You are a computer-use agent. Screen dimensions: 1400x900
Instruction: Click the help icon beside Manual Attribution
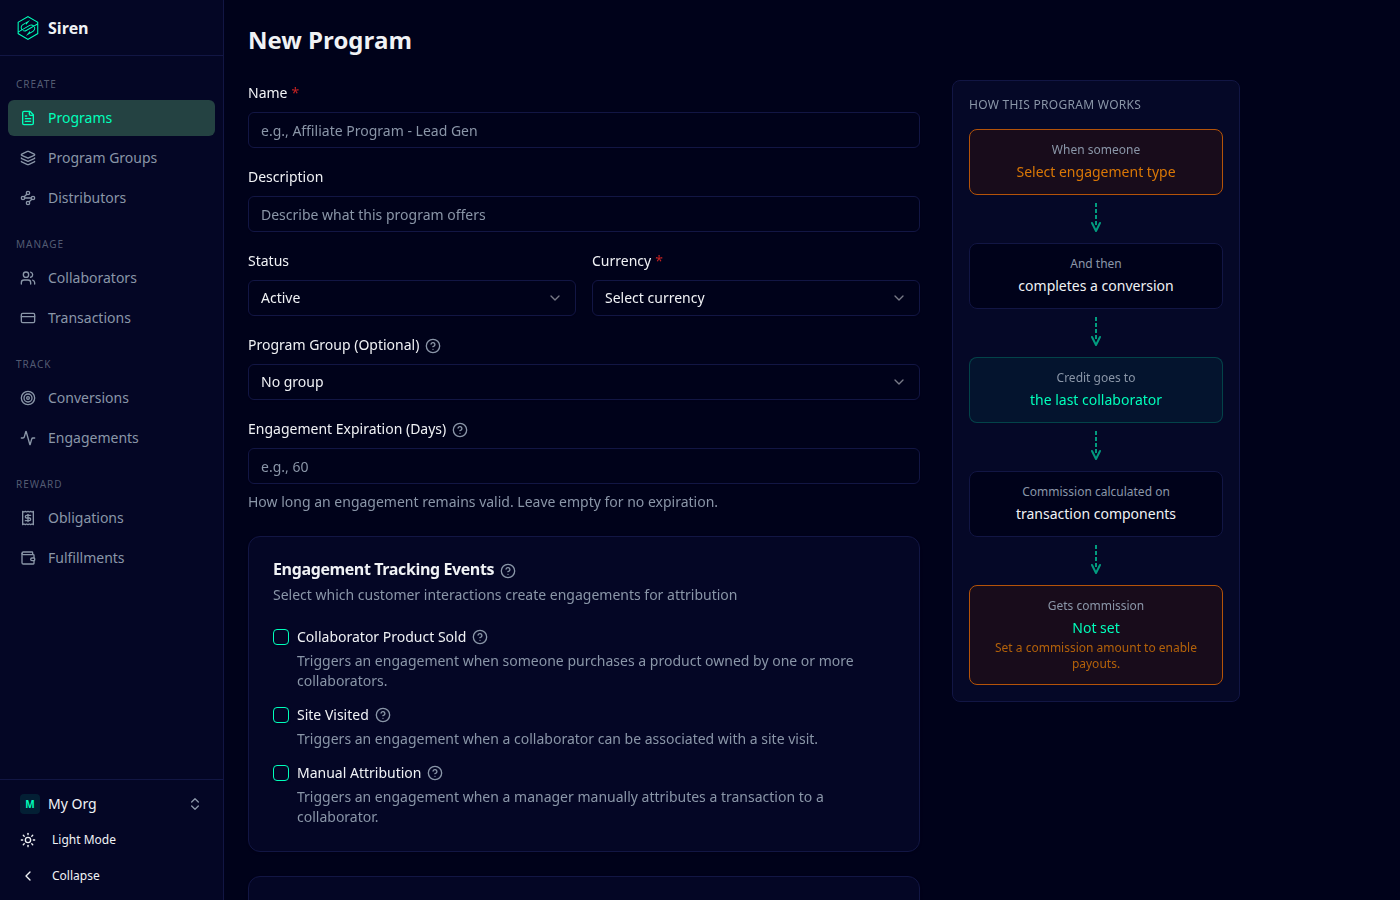tap(435, 773)
